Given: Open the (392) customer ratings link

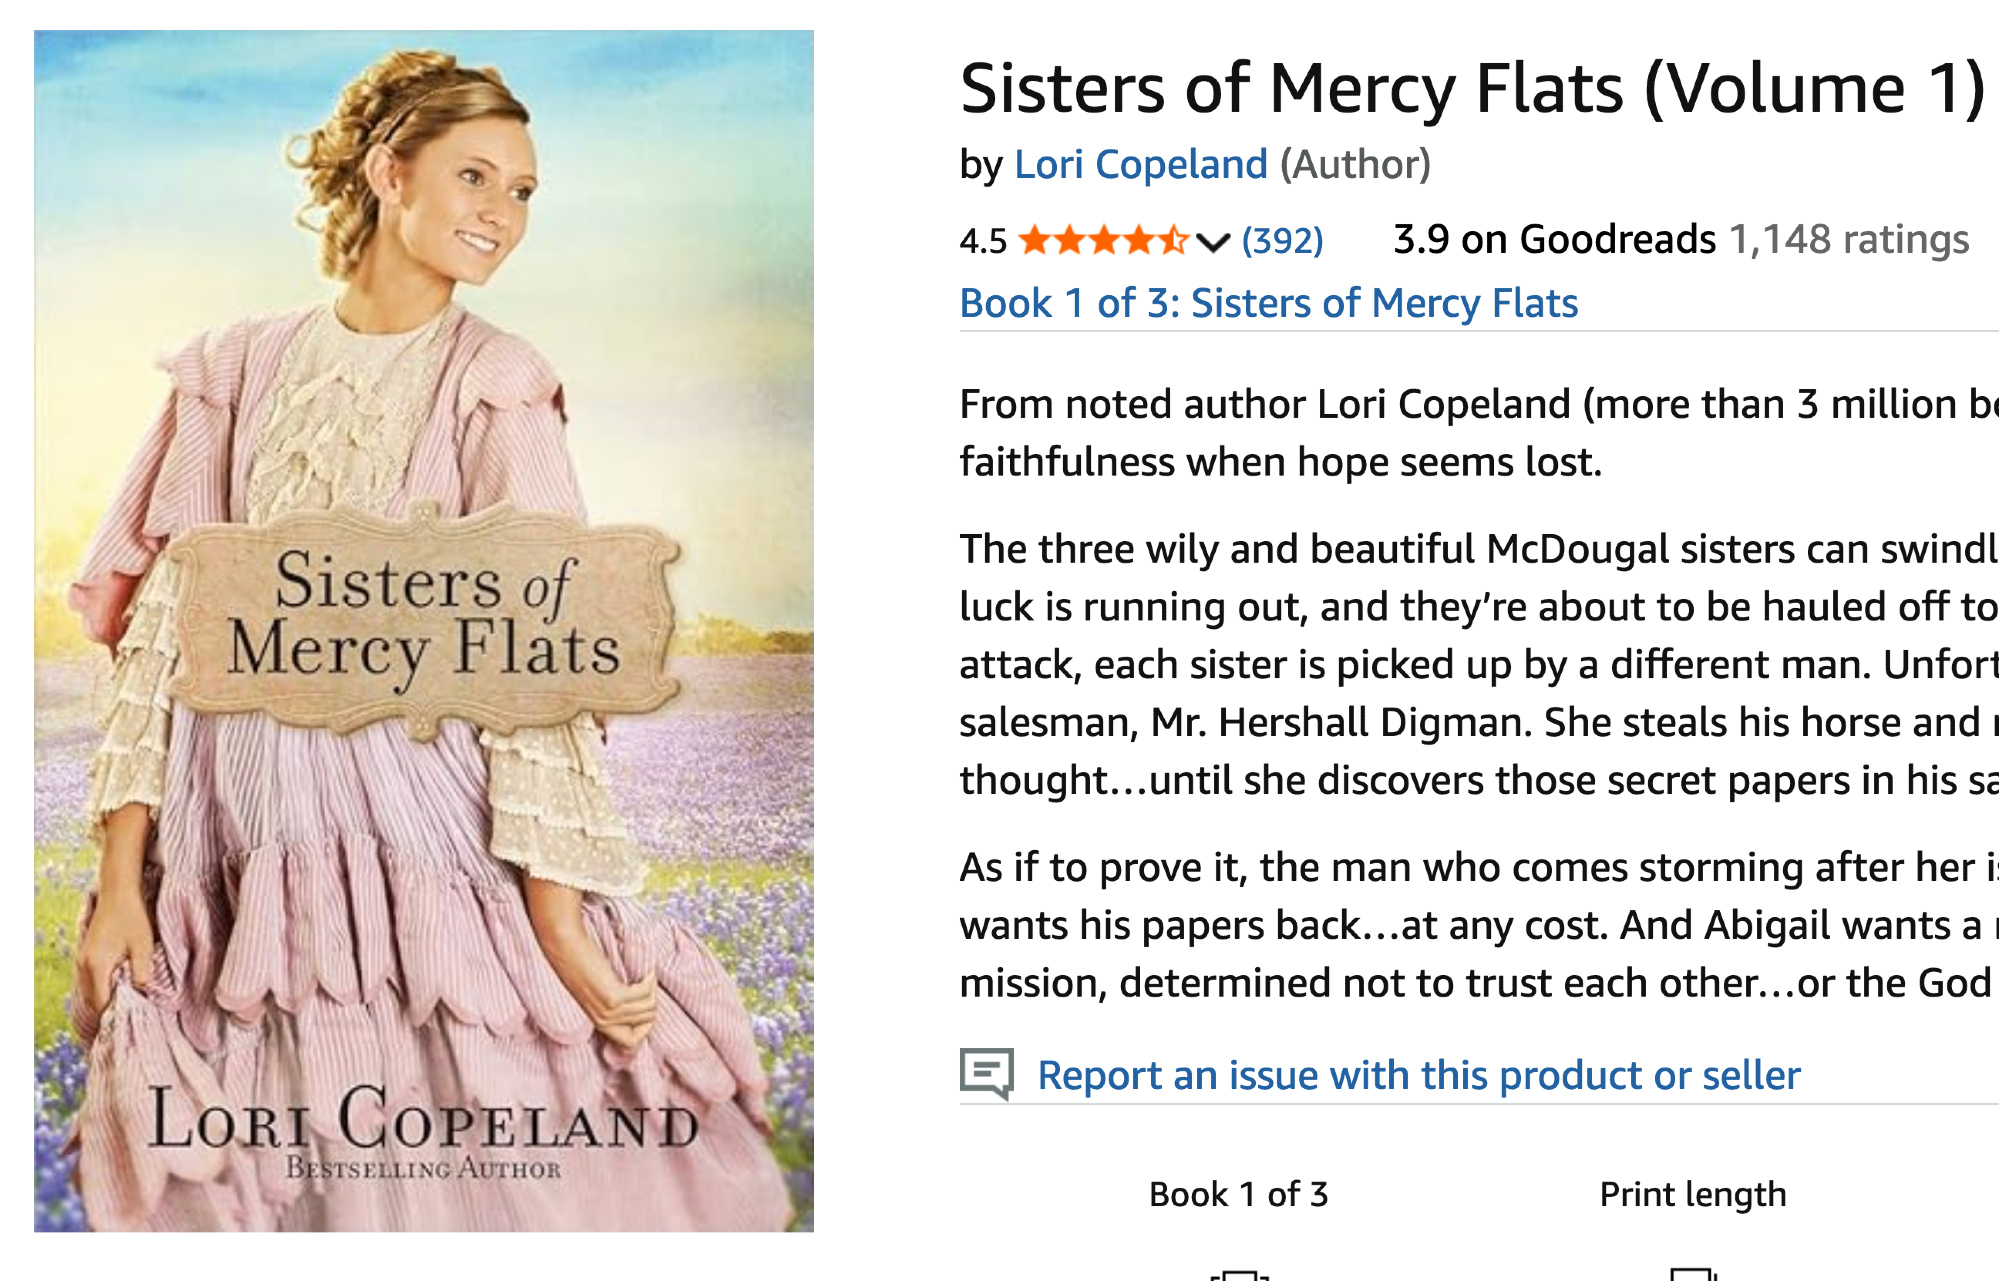Looking at the screenshot, I should (x=1282, y=241).
